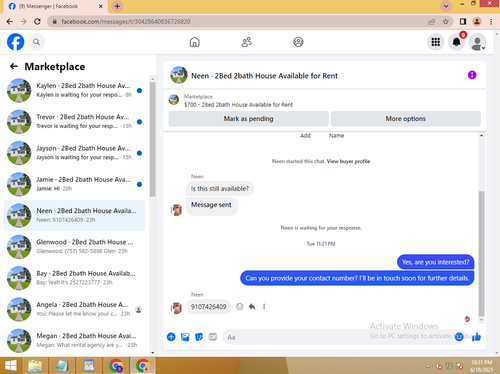Select the Neen conversation row
The height and width of the screenshot is (374, 500).
point(74,215)
